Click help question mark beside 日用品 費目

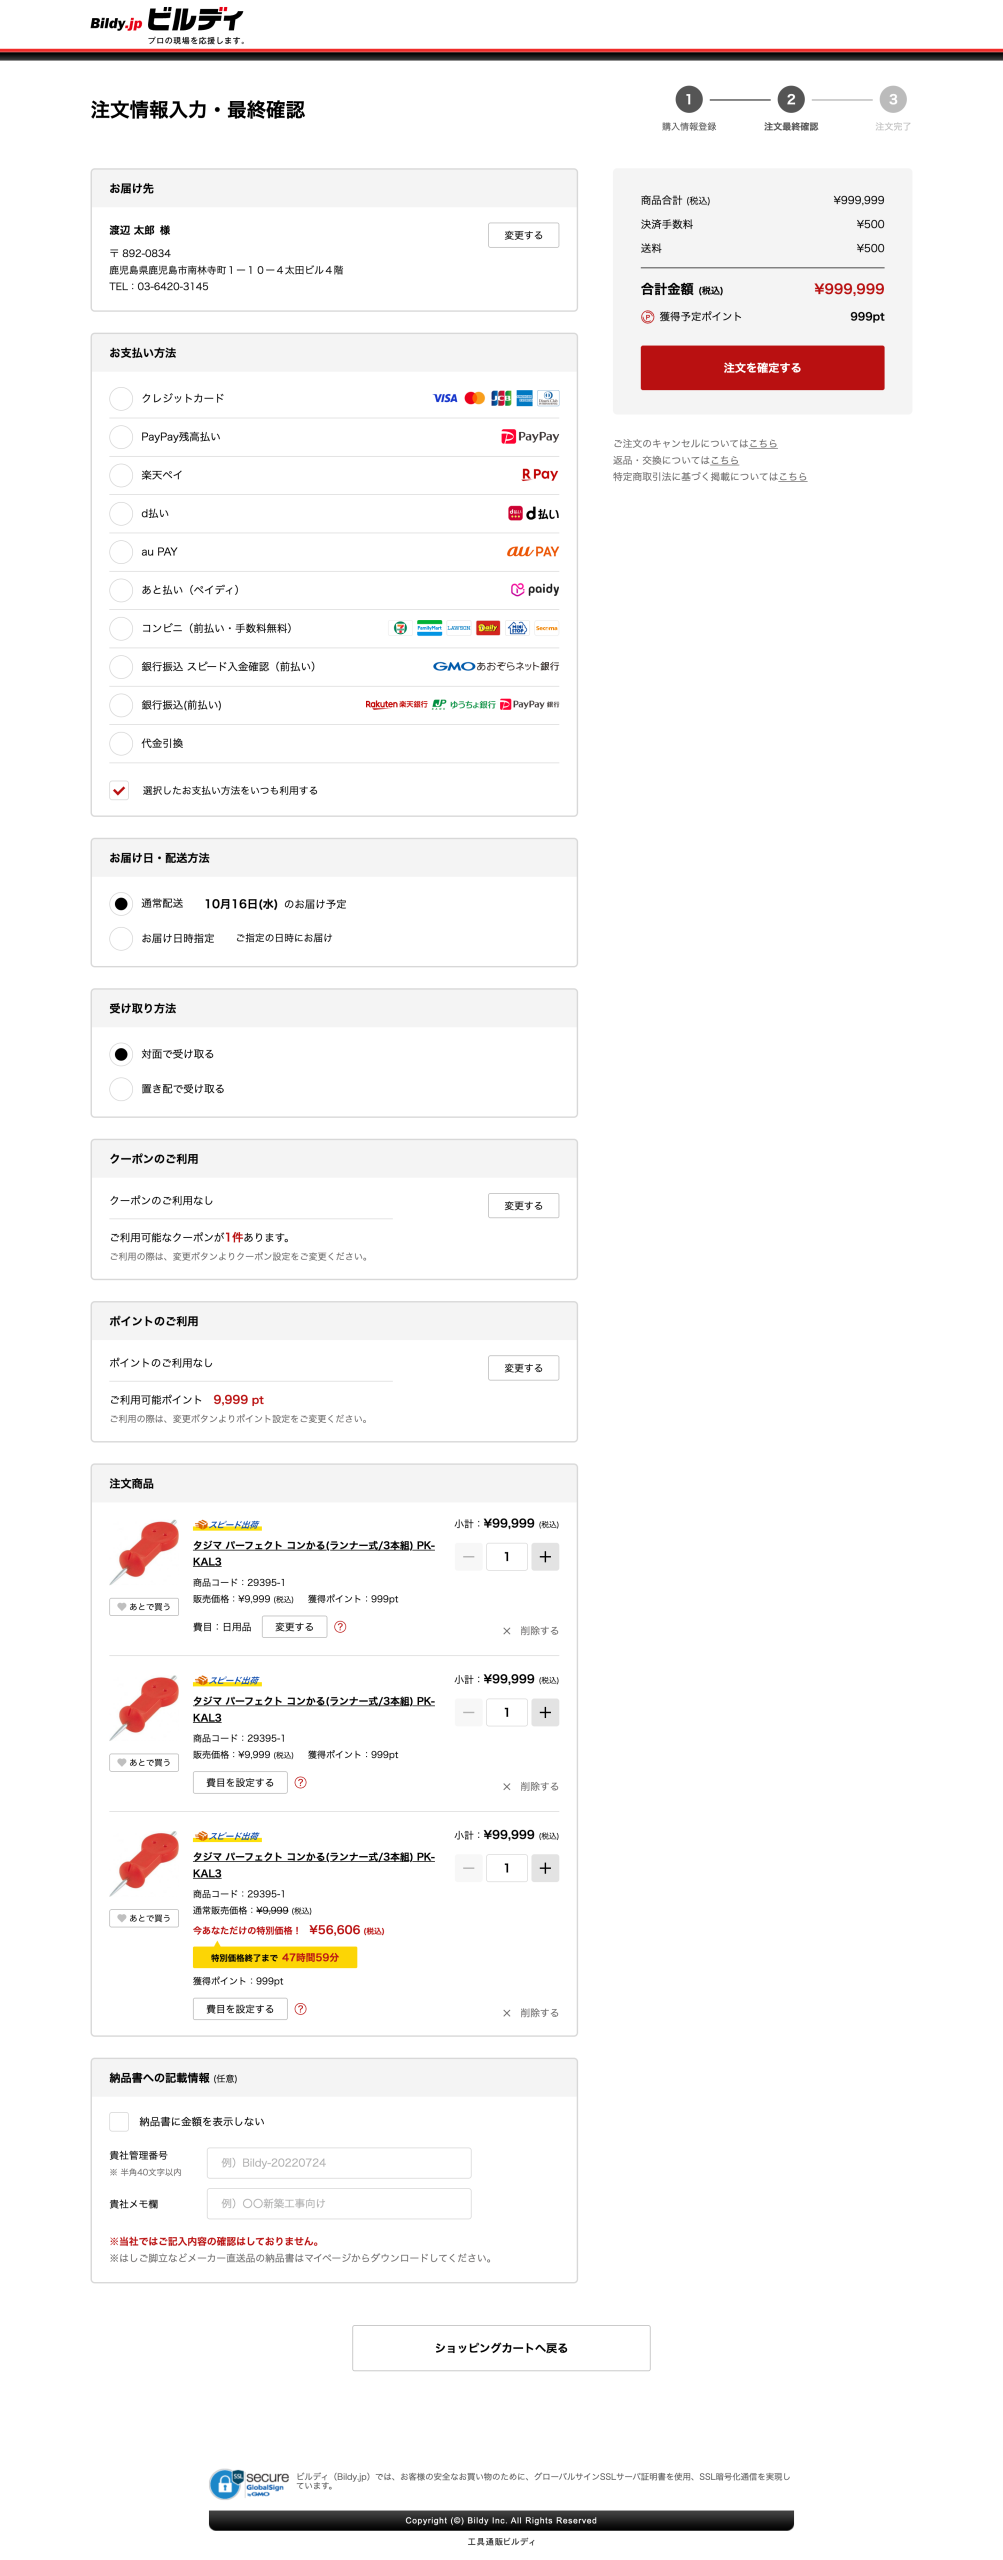(340, 1627)
